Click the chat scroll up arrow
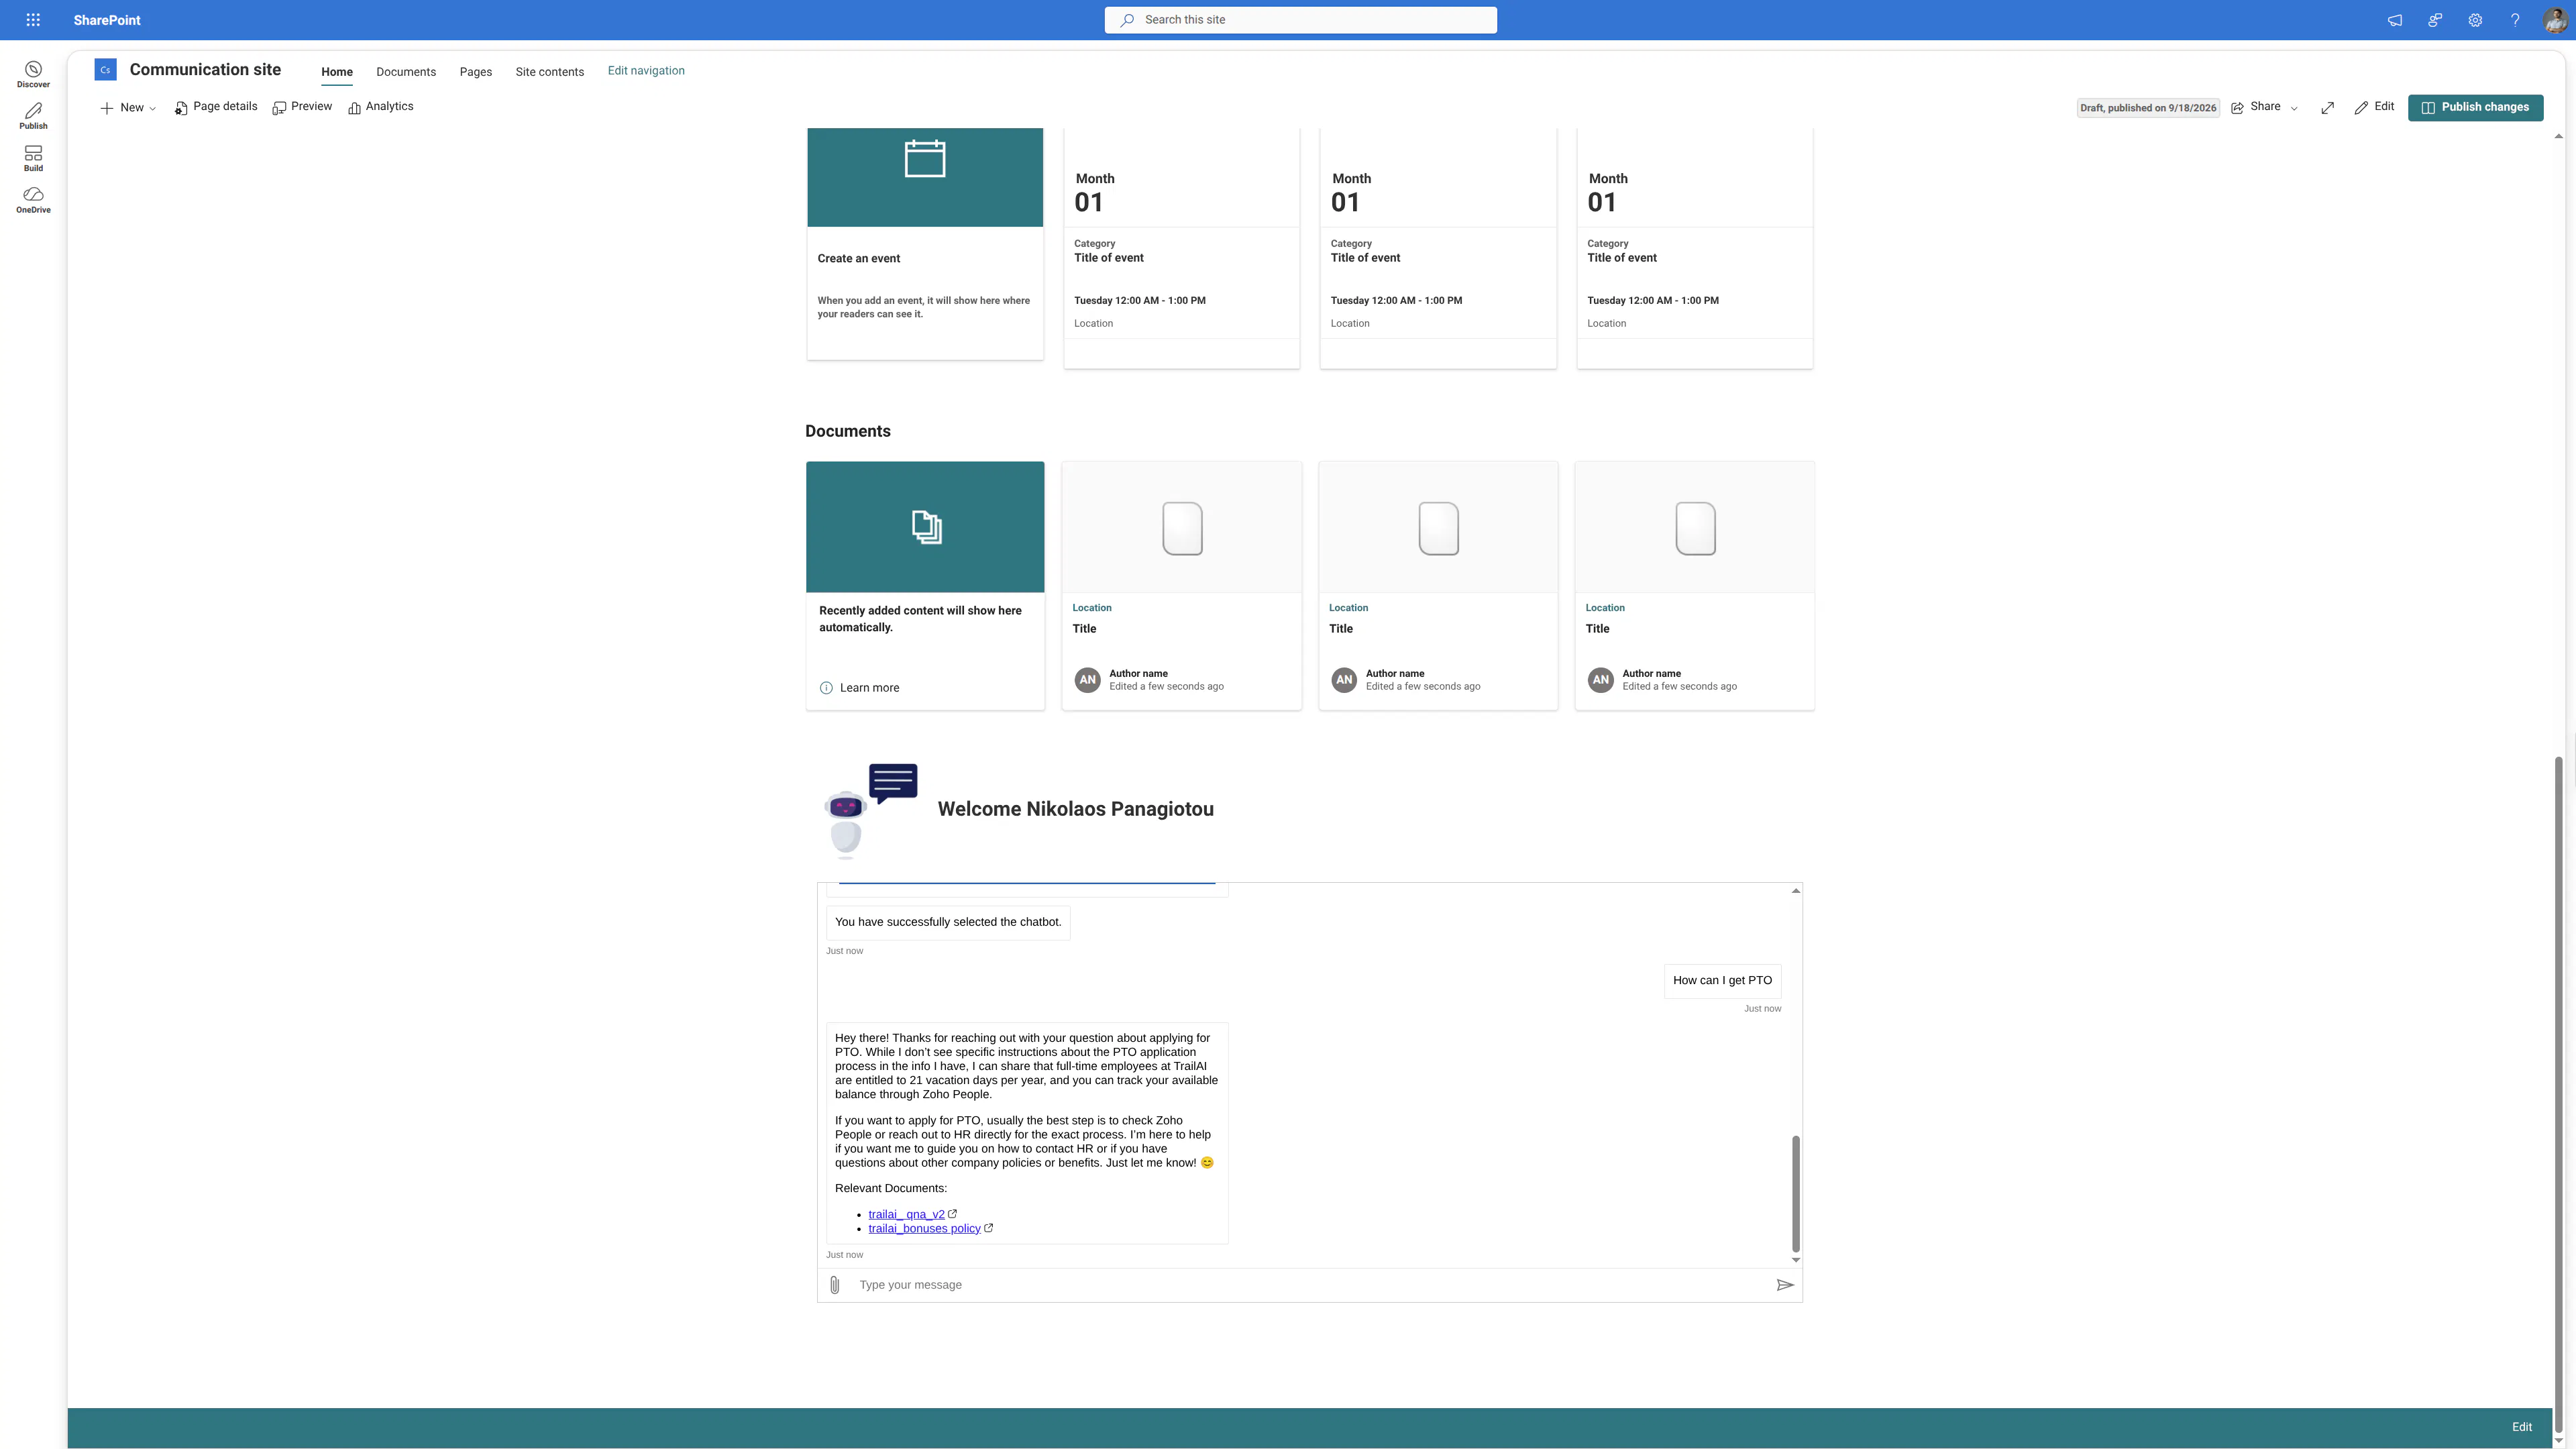Viewport: 2576px width, 1449px height. point(1796,890)
